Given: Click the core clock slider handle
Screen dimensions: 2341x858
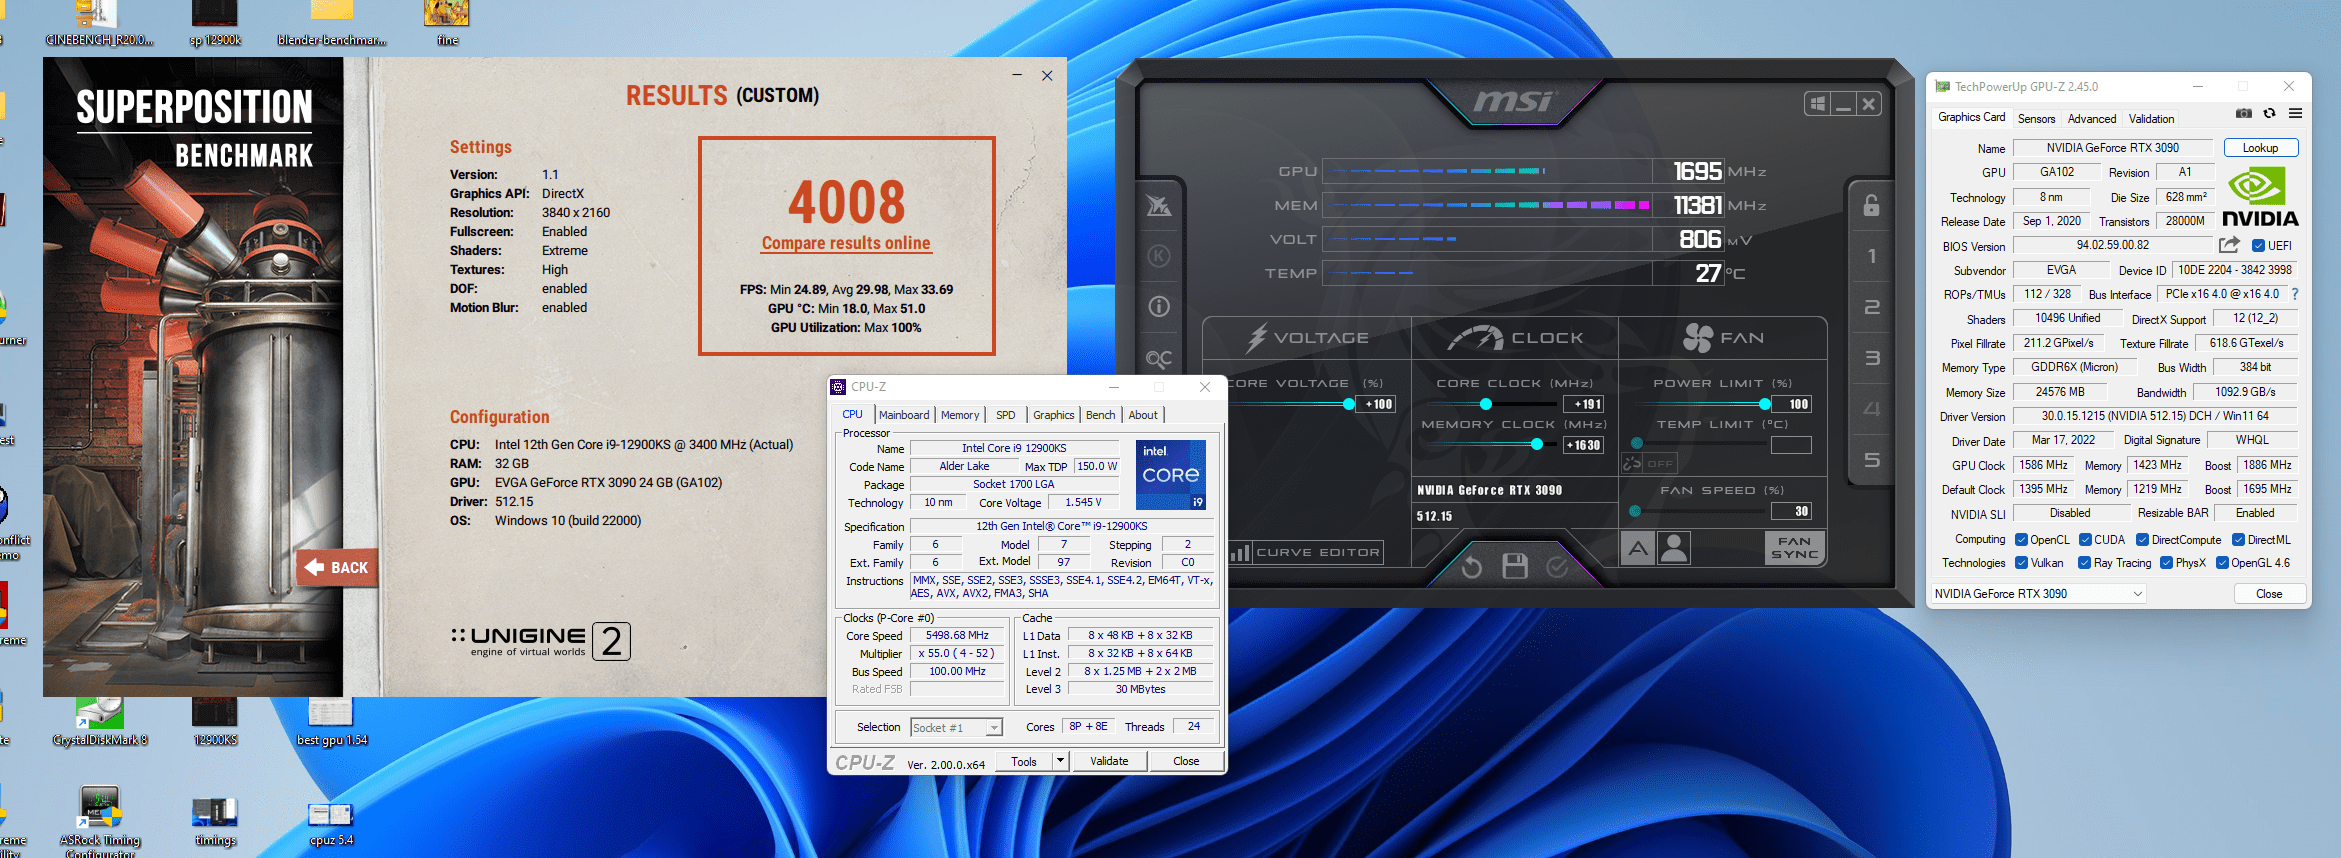Looking at the screenshot, I should [1486, 404].
